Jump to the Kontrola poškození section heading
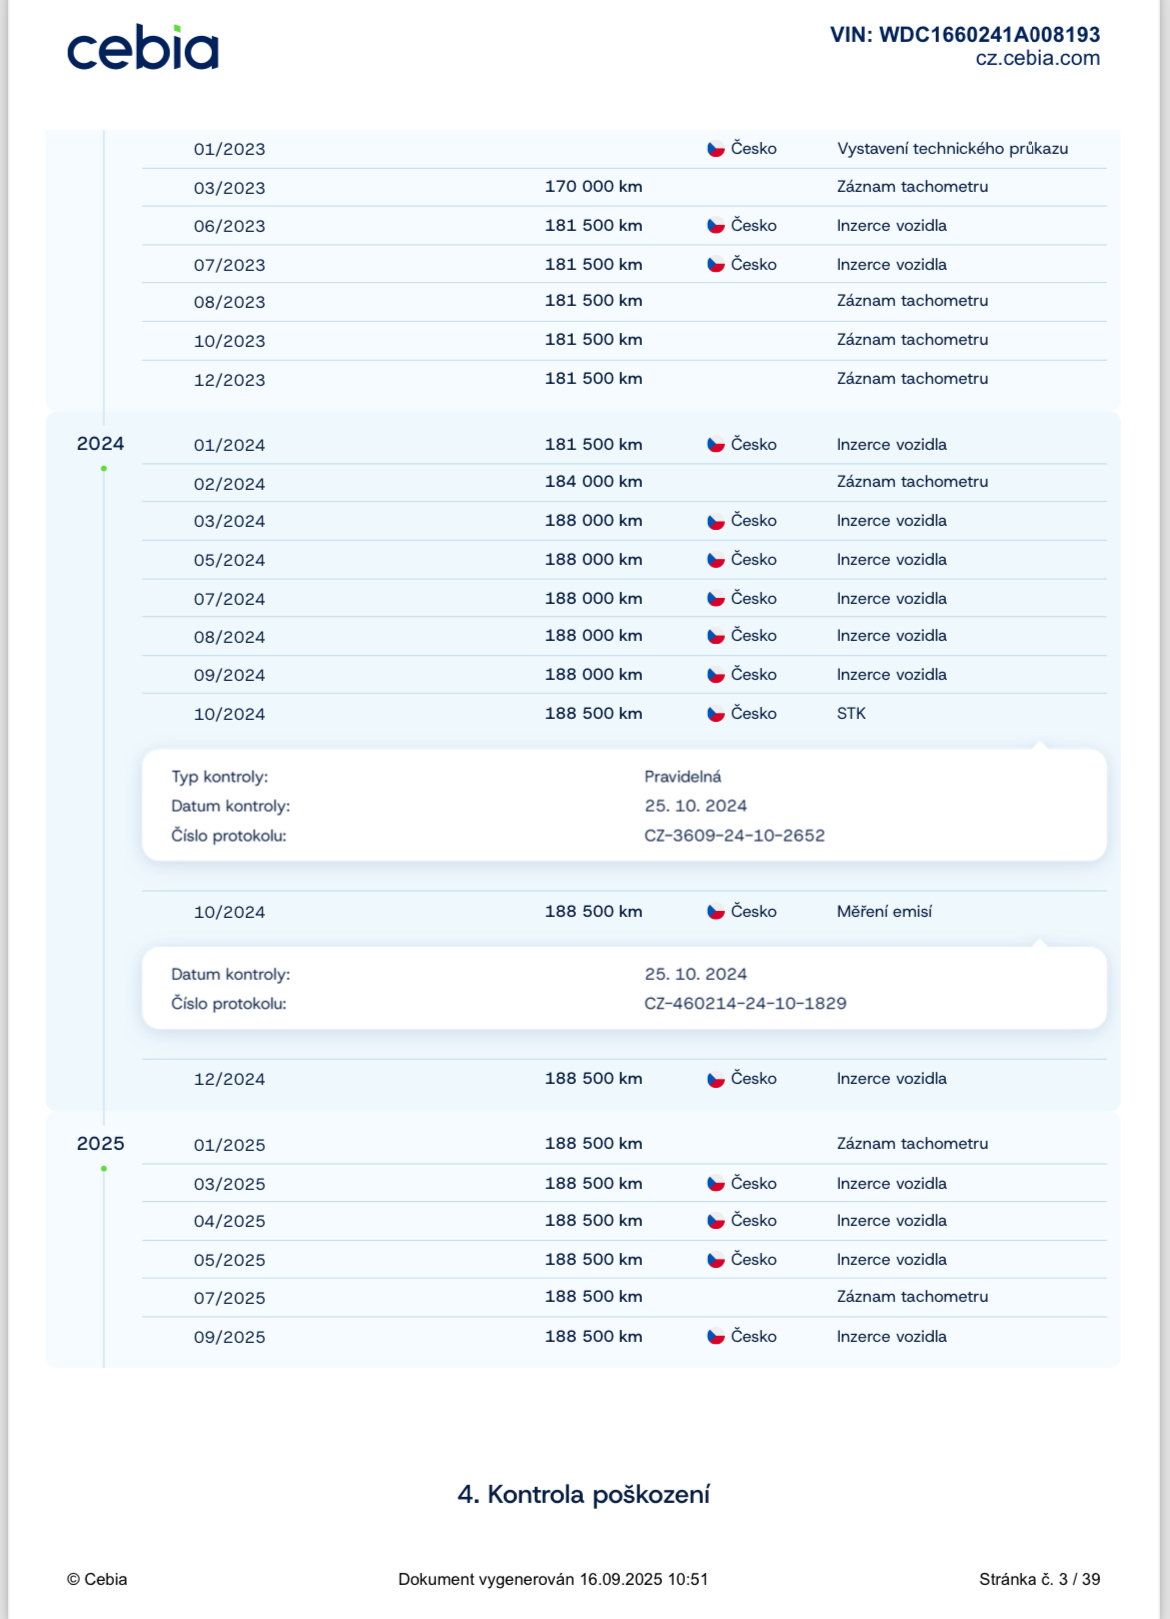The width and height of the screenshot is (1170, 1619). point(584,1494)
